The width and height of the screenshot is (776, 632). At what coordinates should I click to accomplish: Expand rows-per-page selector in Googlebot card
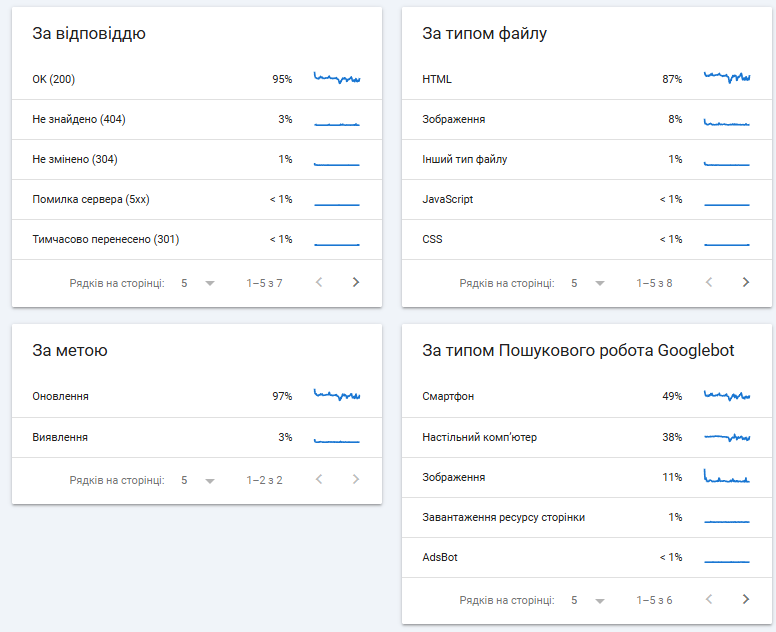coord(588,600)
